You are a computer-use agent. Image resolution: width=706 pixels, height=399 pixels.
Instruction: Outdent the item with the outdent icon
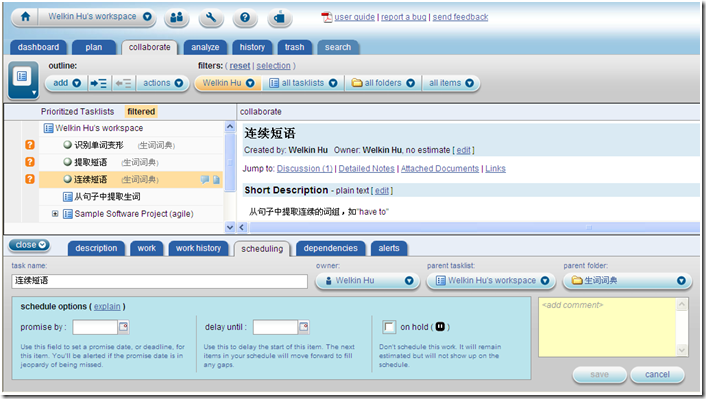click(x=123, y=83)
